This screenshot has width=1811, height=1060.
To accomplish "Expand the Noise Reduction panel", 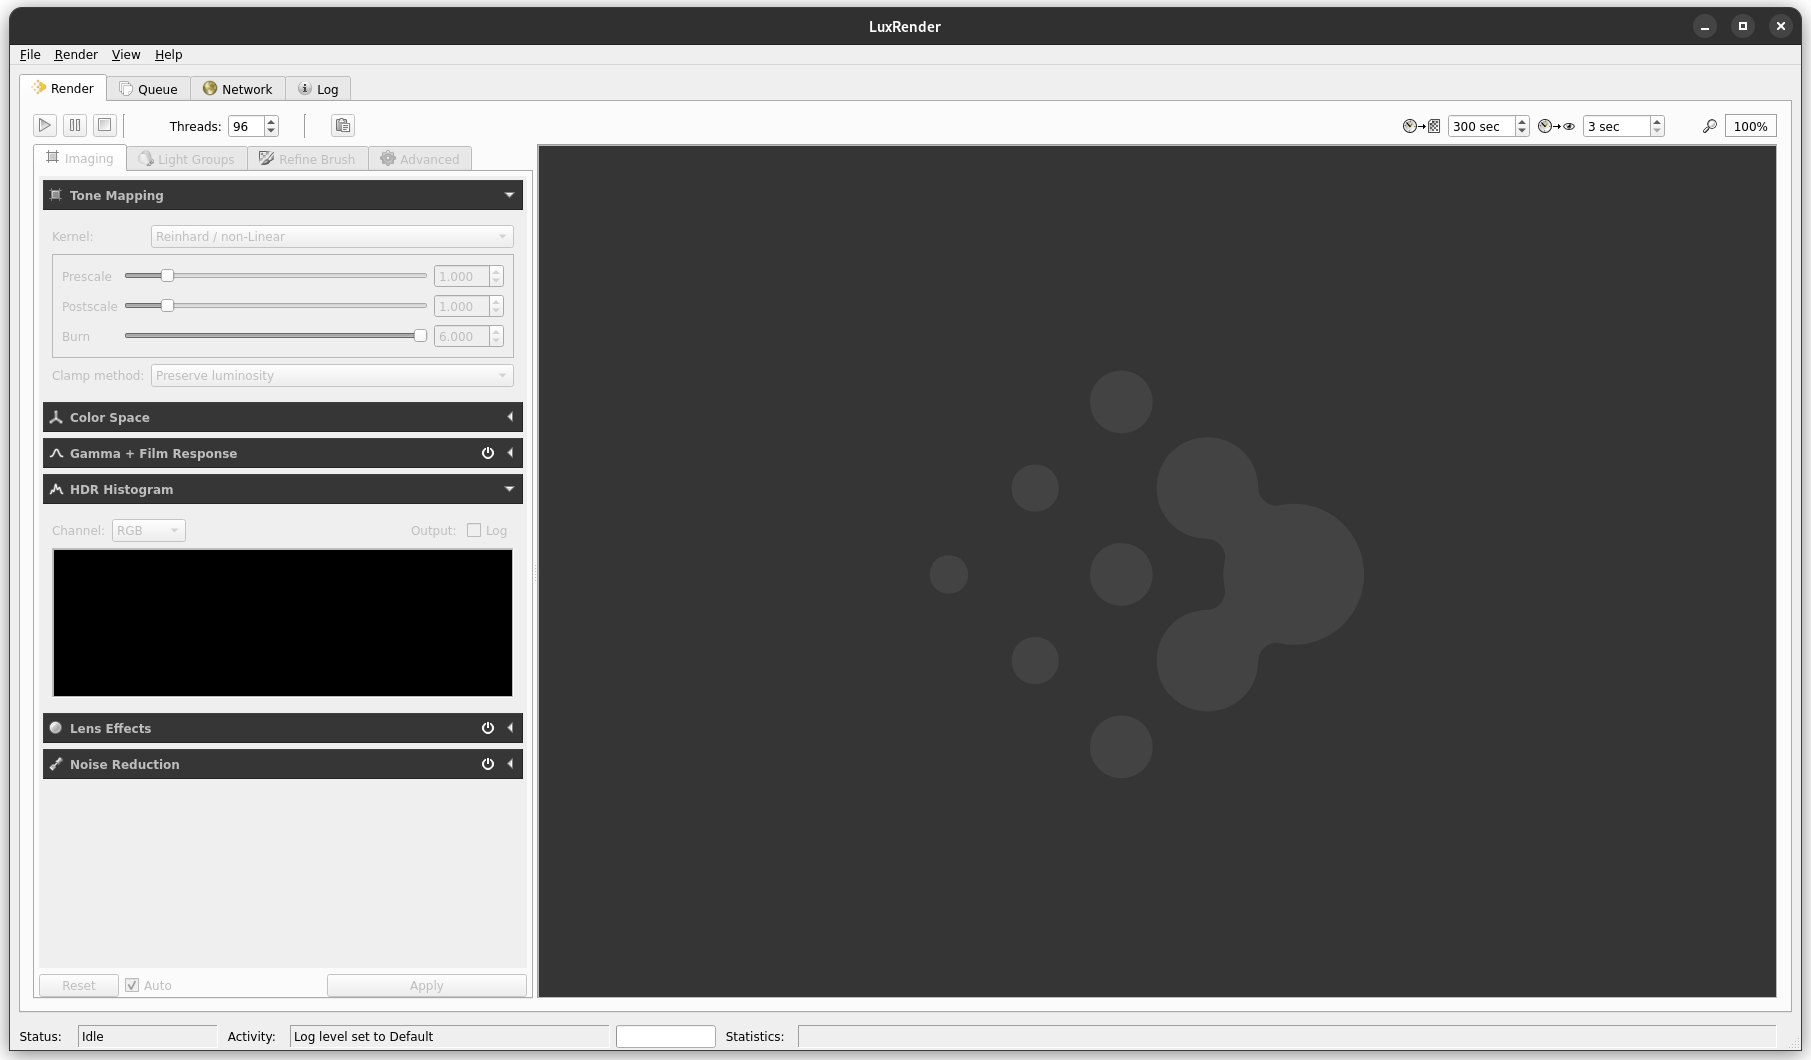I will tap(510, 764).
